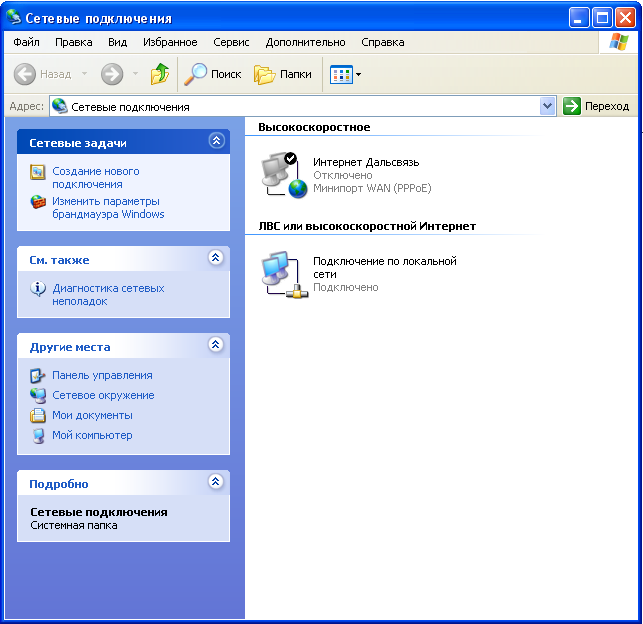Open the Поиск search tool
643x624 pixels.
coord(213,74)
